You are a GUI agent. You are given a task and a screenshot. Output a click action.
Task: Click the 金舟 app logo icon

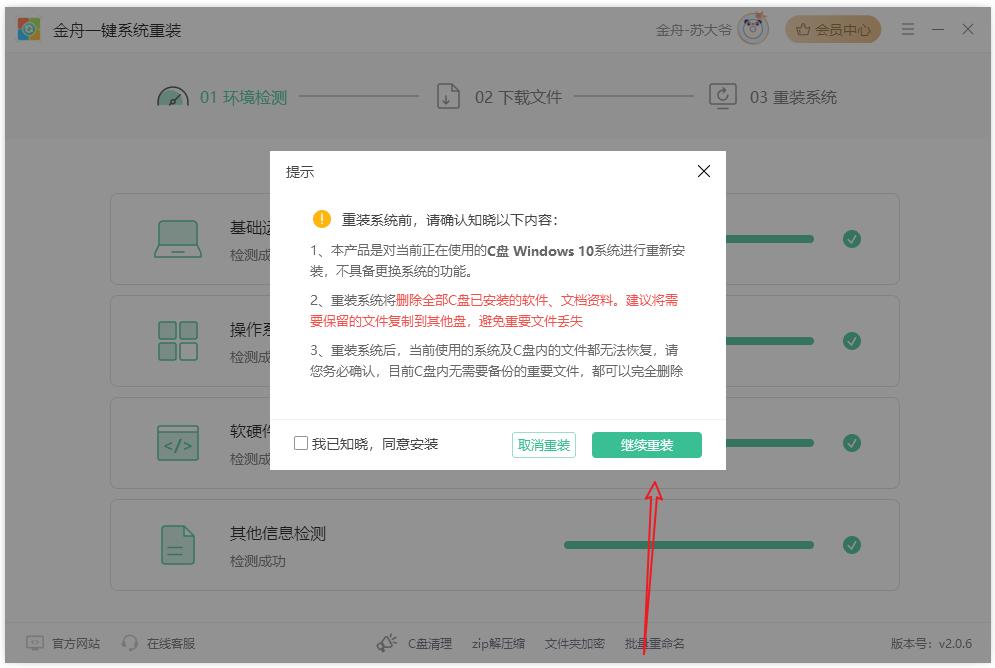tap(28, 30)
